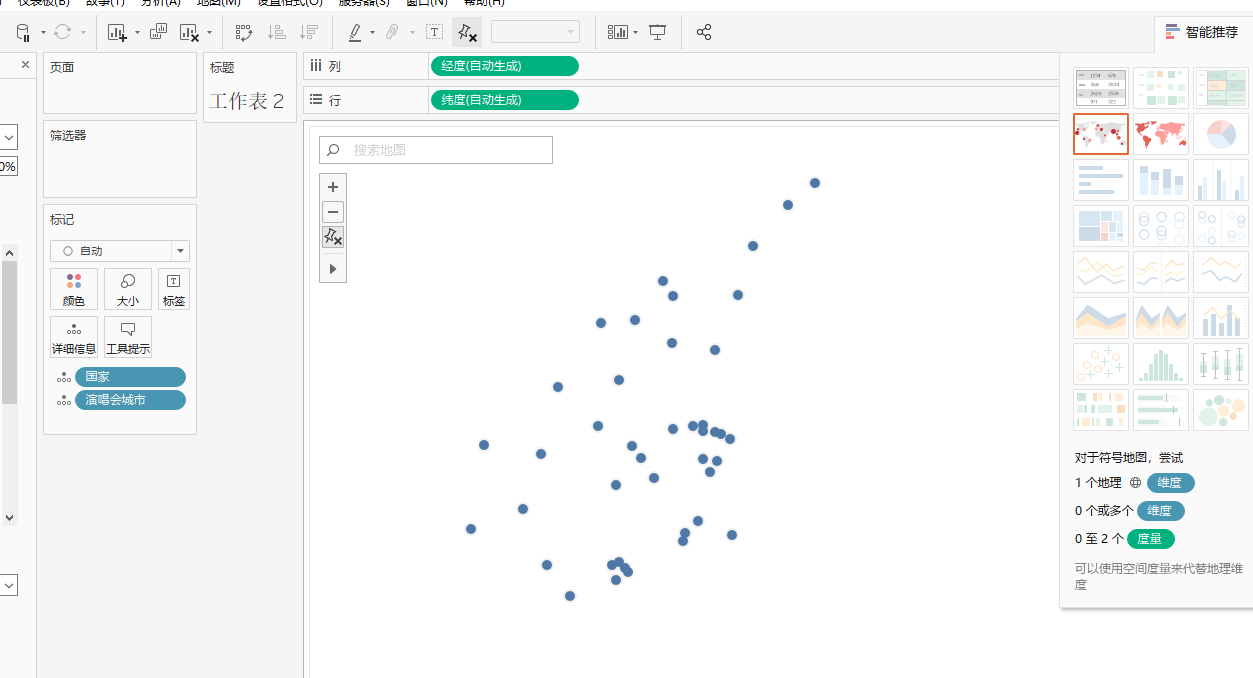Choose treemap in Show Me
Image resolution: width=1253 pixels, height=678 pixels.
click(x=1101, y=226)
